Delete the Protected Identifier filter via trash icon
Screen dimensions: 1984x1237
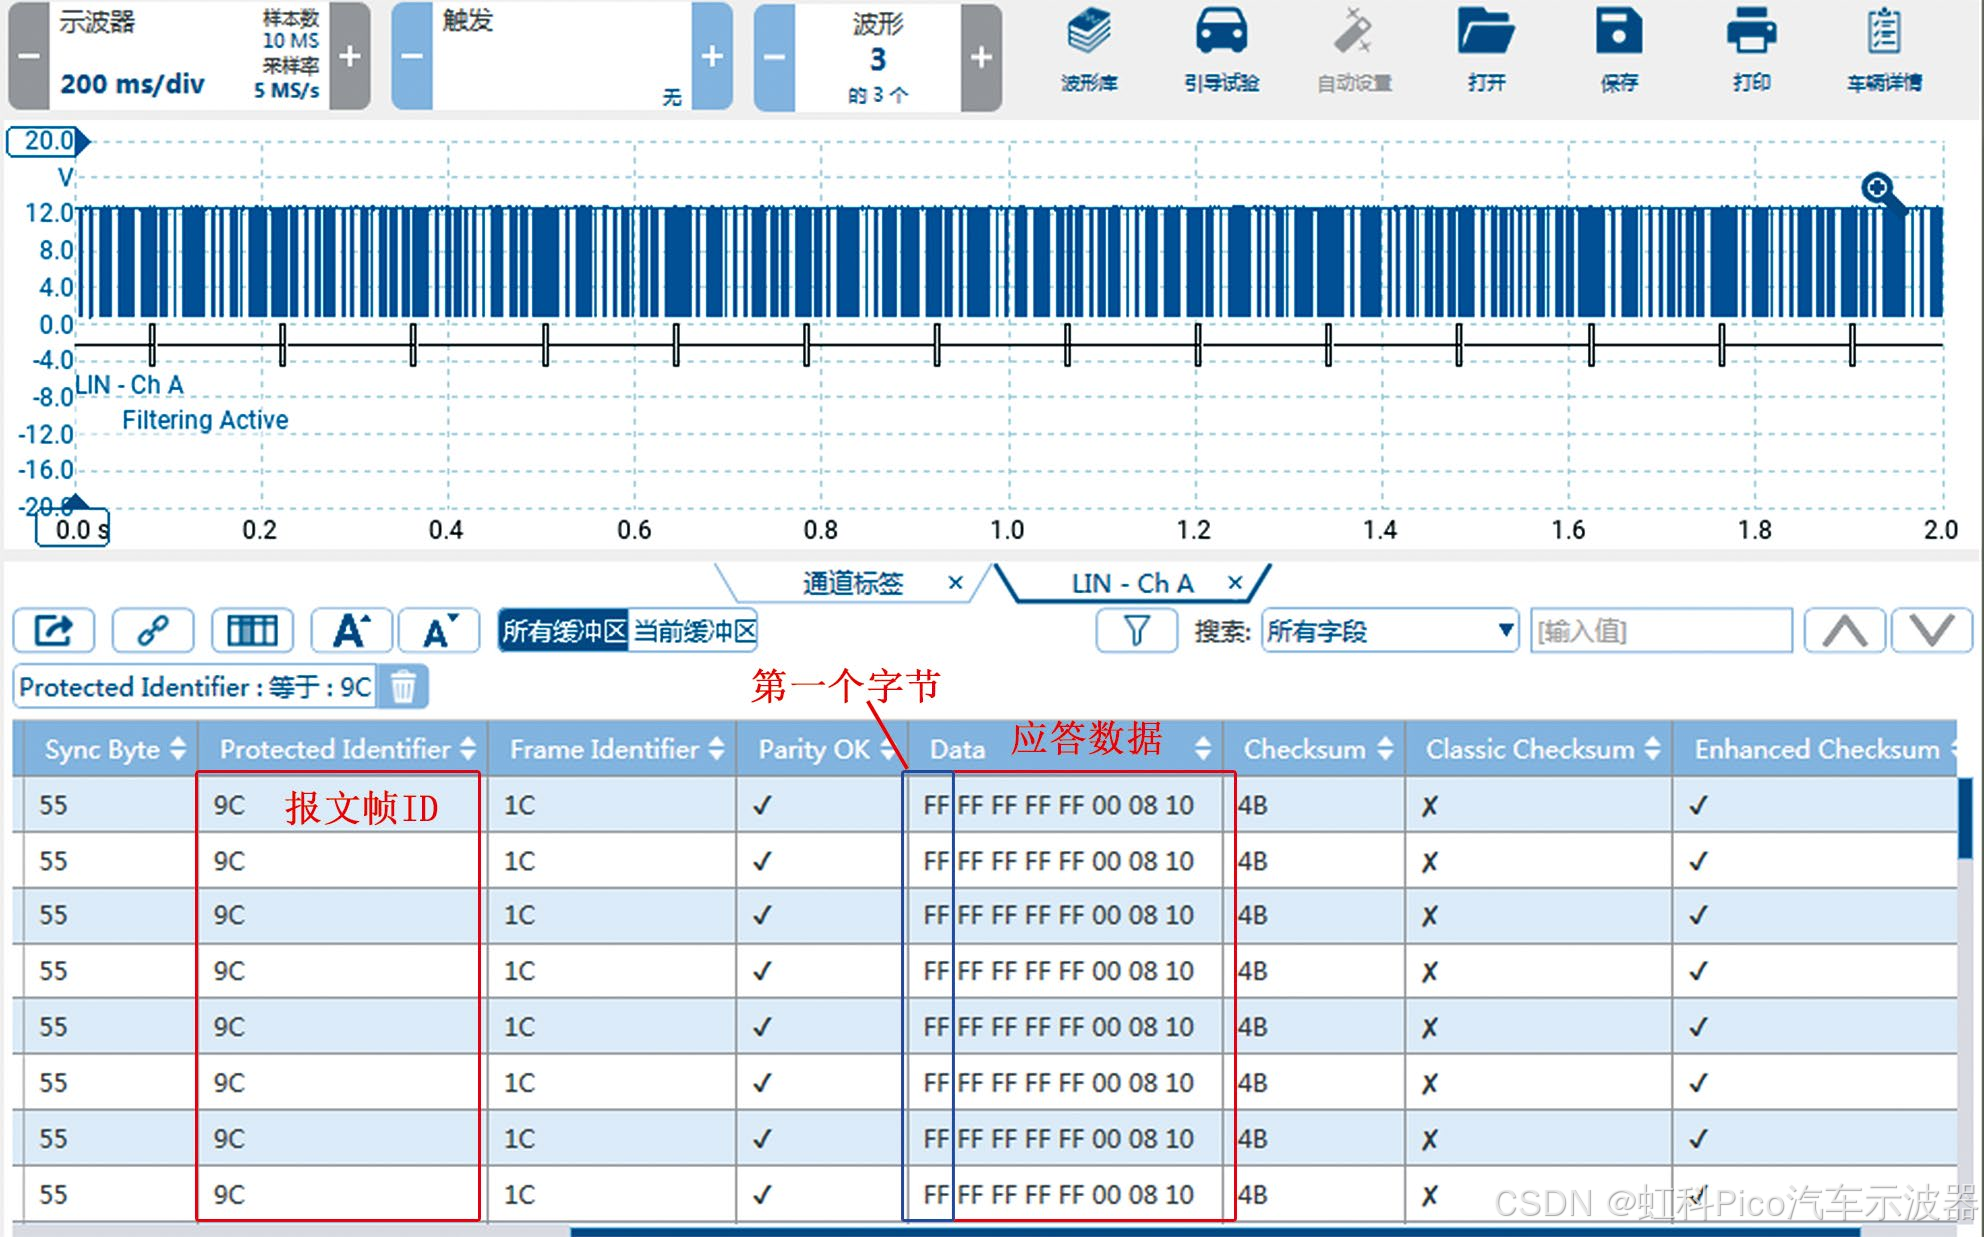[403, 688]
